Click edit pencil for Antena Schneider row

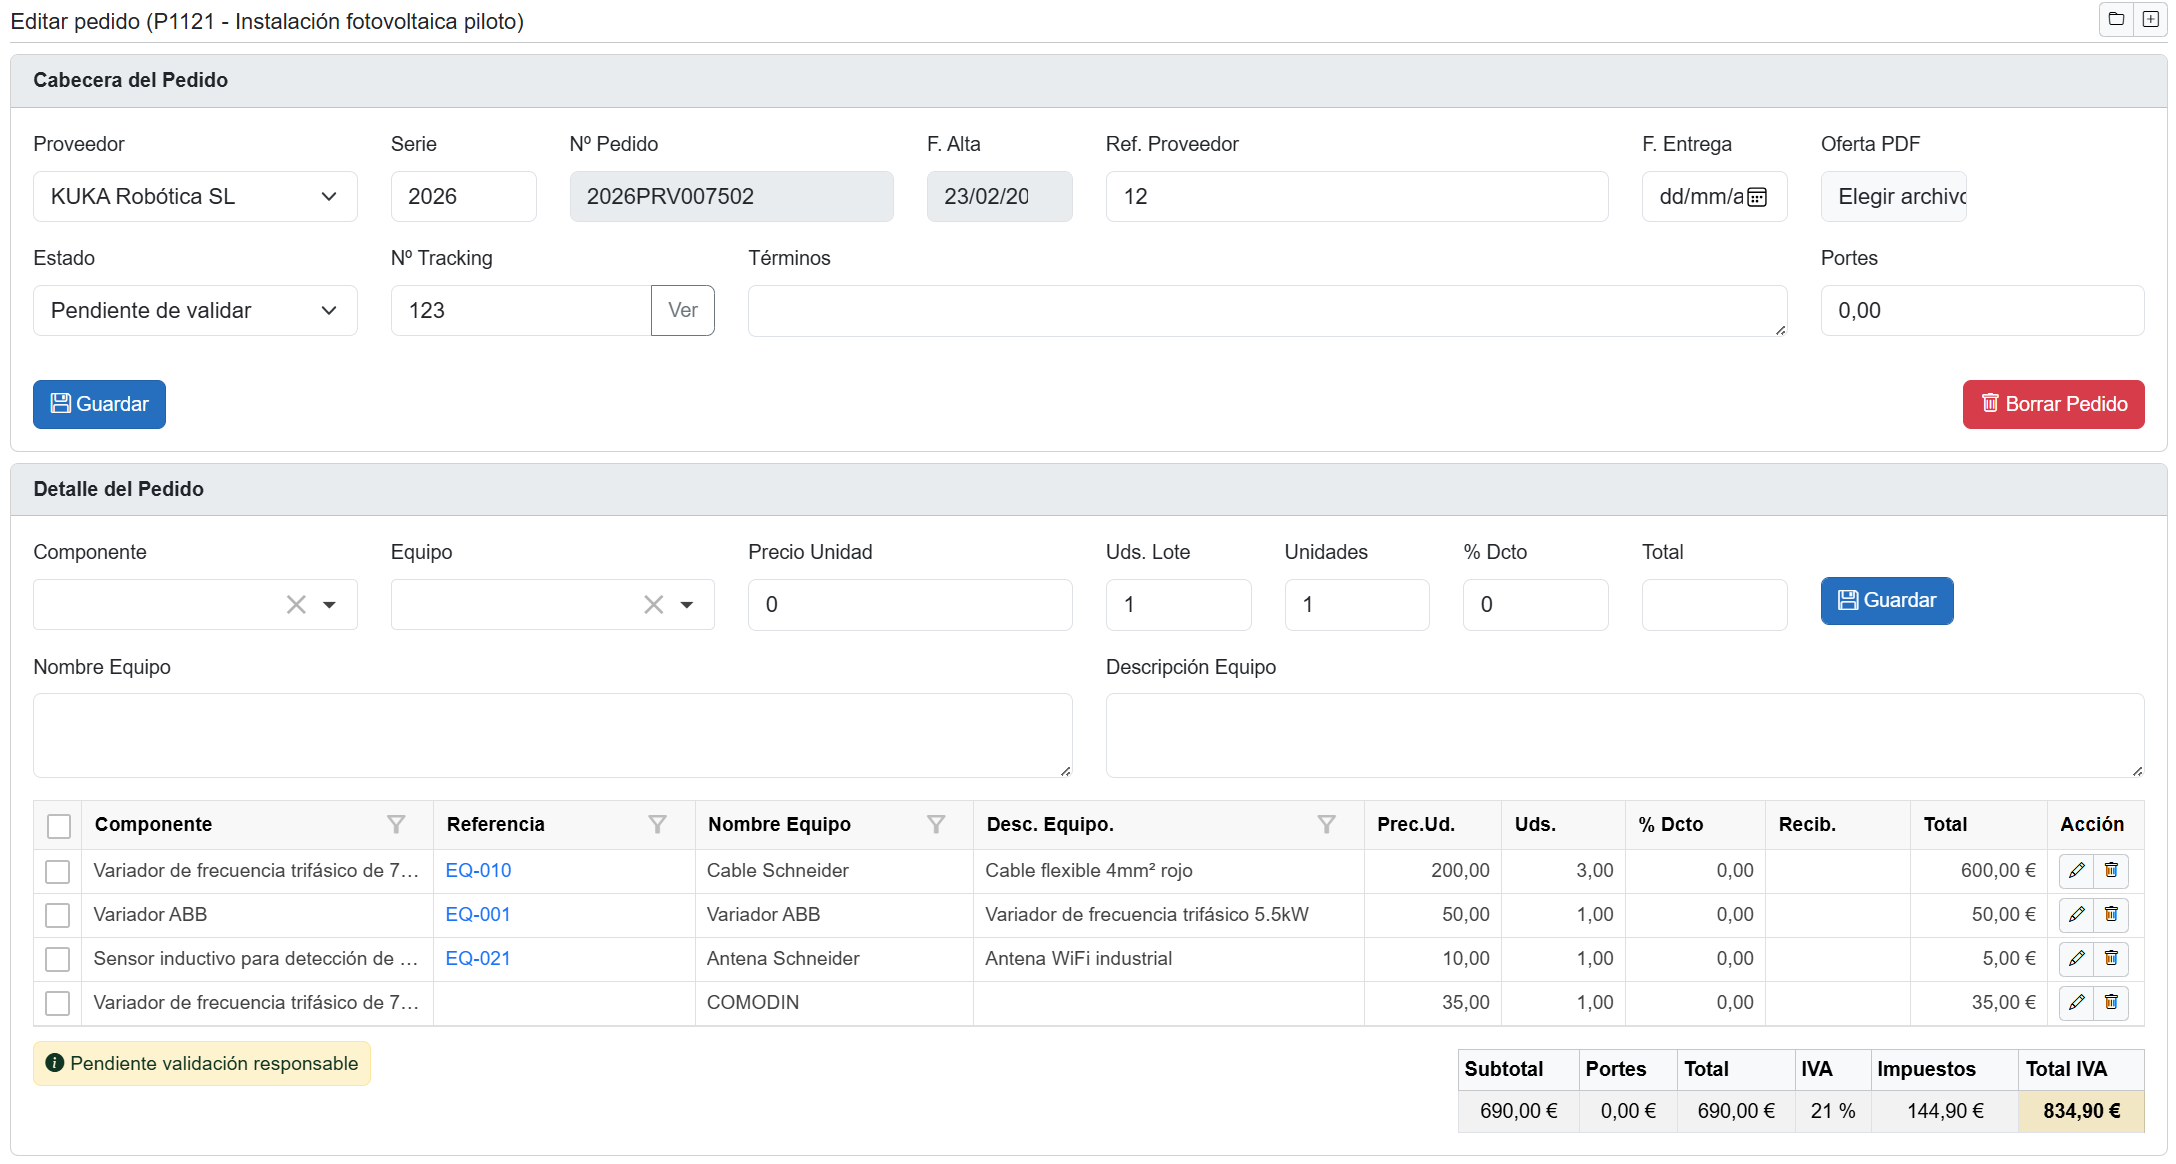point(2076,958)
